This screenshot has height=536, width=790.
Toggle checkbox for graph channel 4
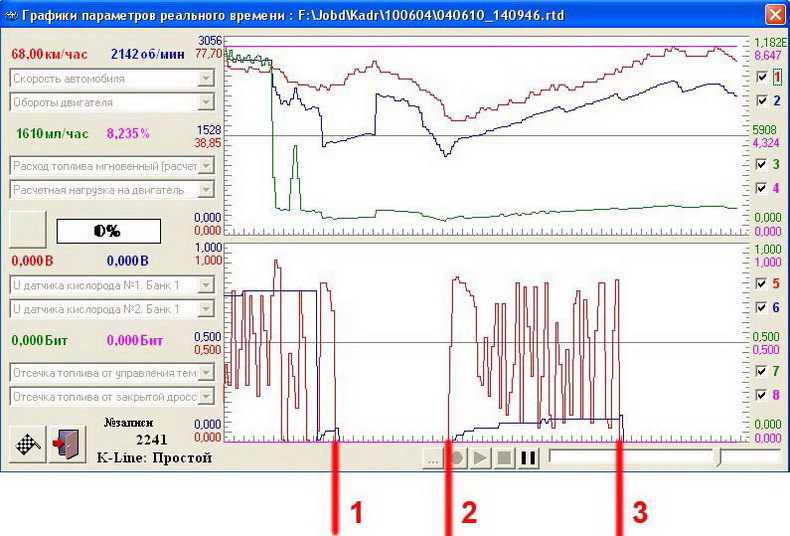pyautogui.click(x=762, y=188)
